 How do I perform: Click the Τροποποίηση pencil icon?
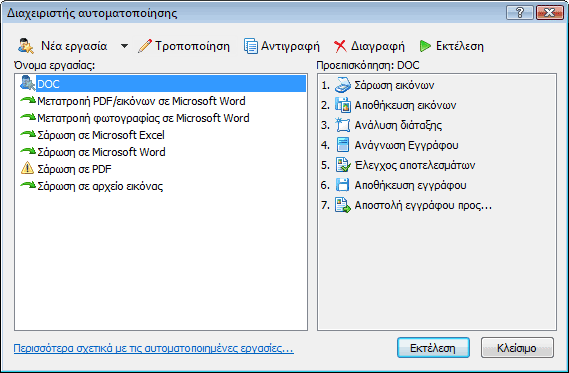pos(145,46)
